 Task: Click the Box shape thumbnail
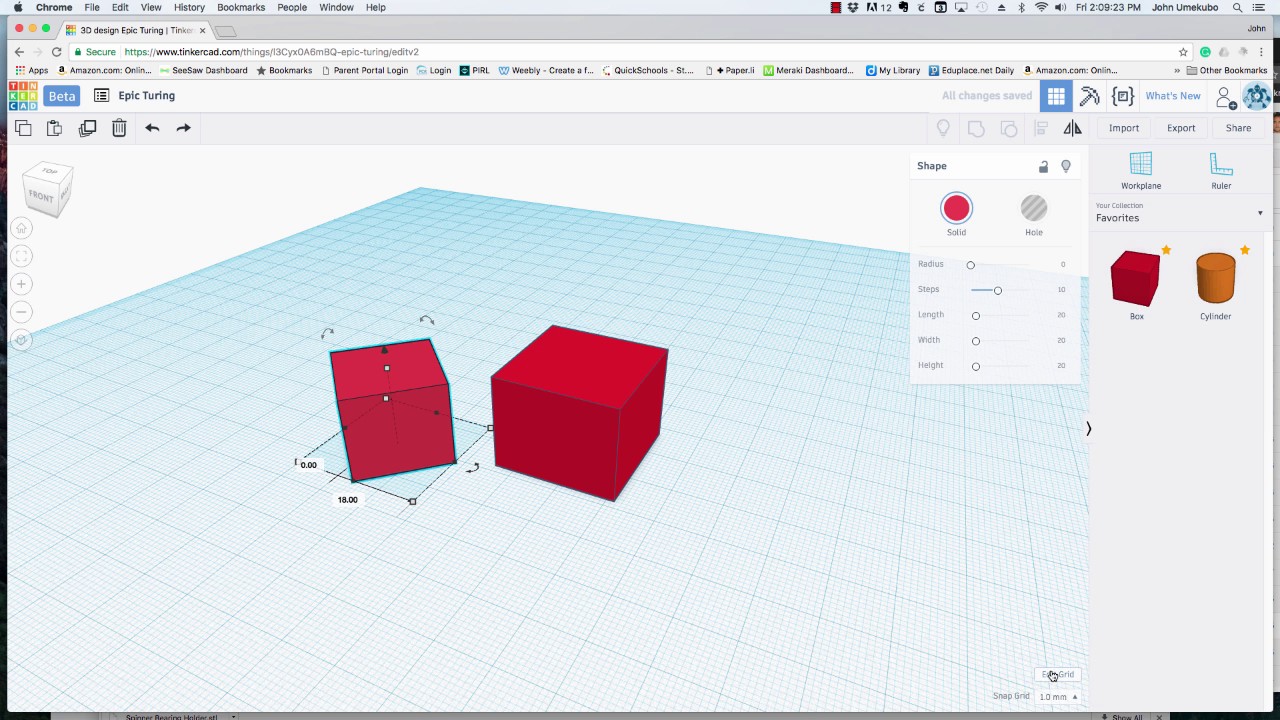coord(1136,278)
